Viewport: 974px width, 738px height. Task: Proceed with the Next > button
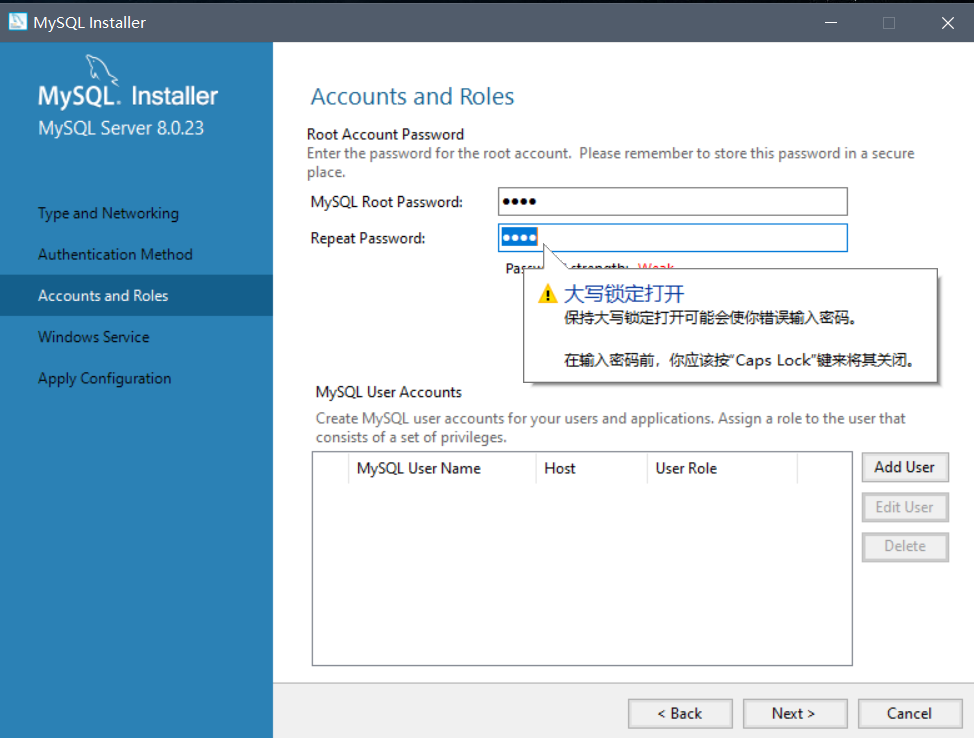[x=794, y=713]
